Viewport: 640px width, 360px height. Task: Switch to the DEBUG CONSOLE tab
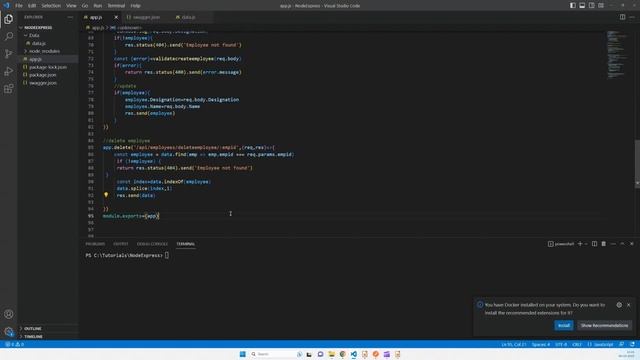tap(152, 244)
